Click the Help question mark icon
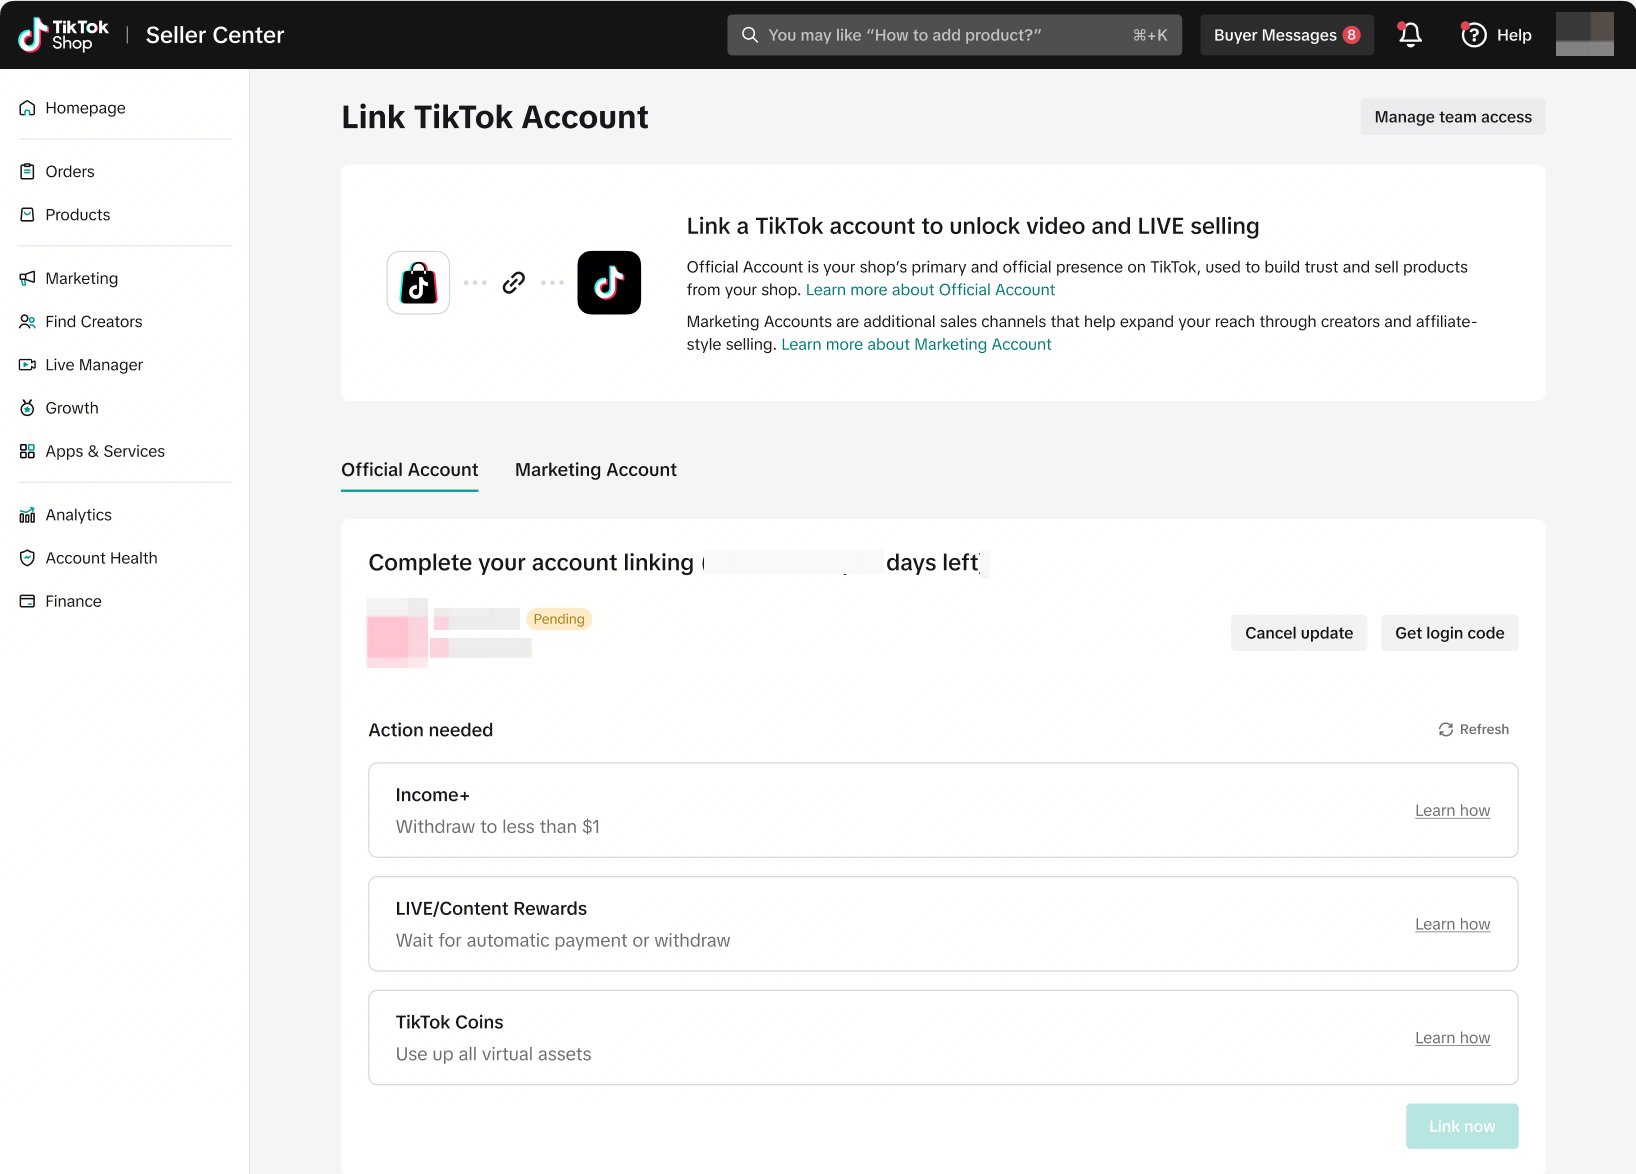This screenshot has width=1636, height=1174. [x=1473, y=35]
